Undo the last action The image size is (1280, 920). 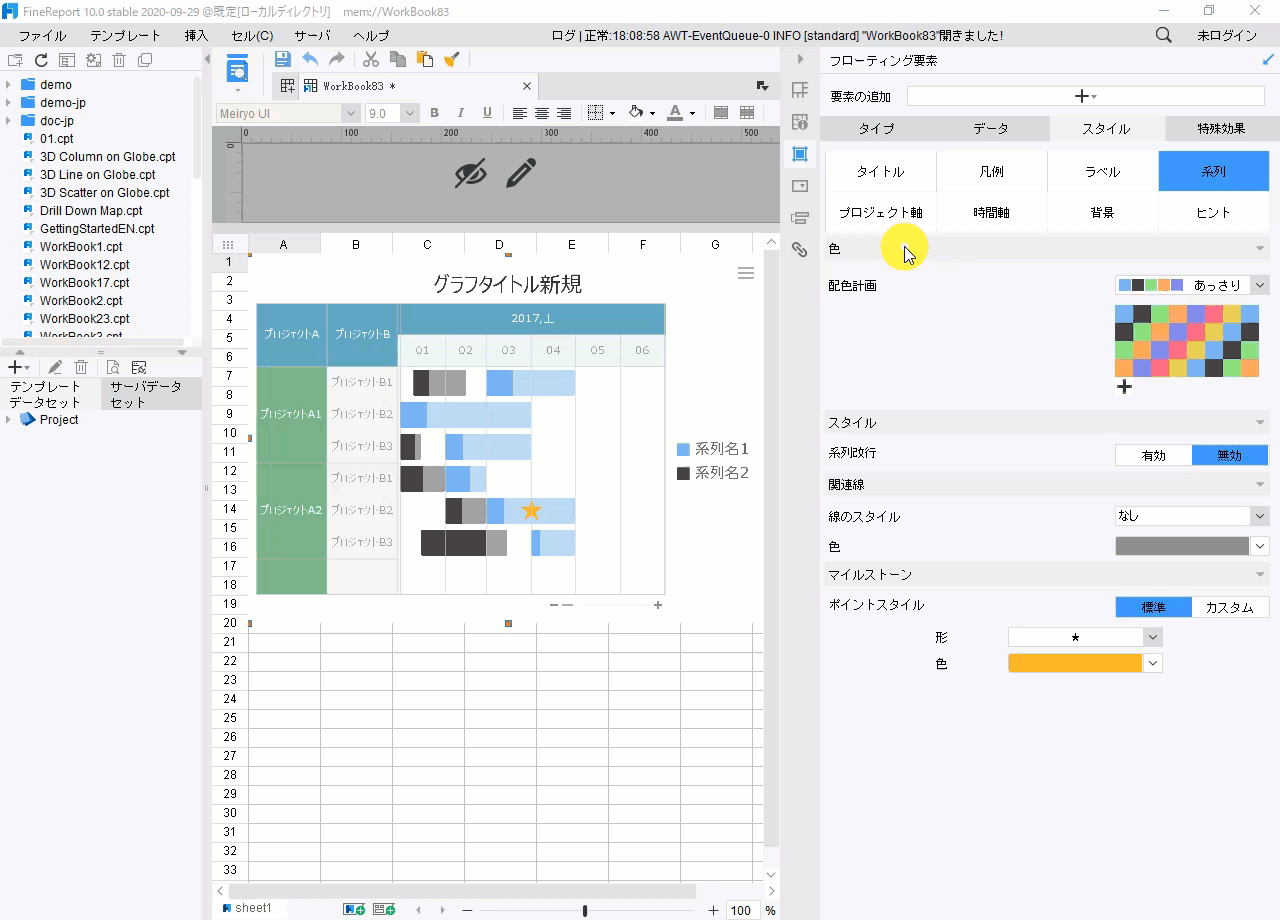pyautogui.click(x=310, y=60)
